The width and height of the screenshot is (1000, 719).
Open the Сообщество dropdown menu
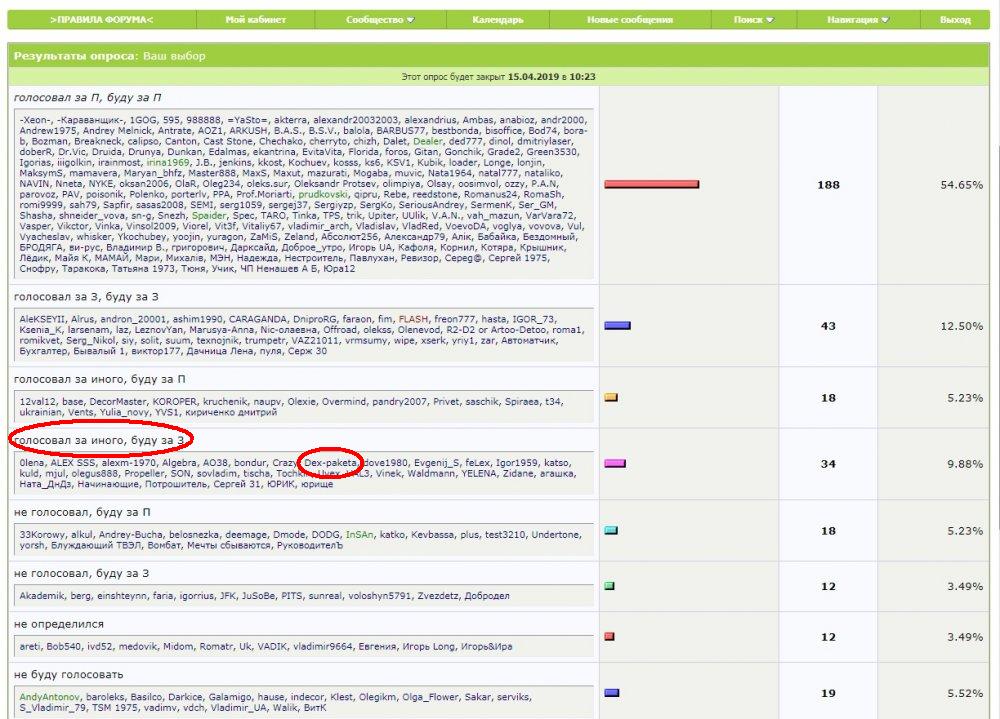tap(380, 20)
